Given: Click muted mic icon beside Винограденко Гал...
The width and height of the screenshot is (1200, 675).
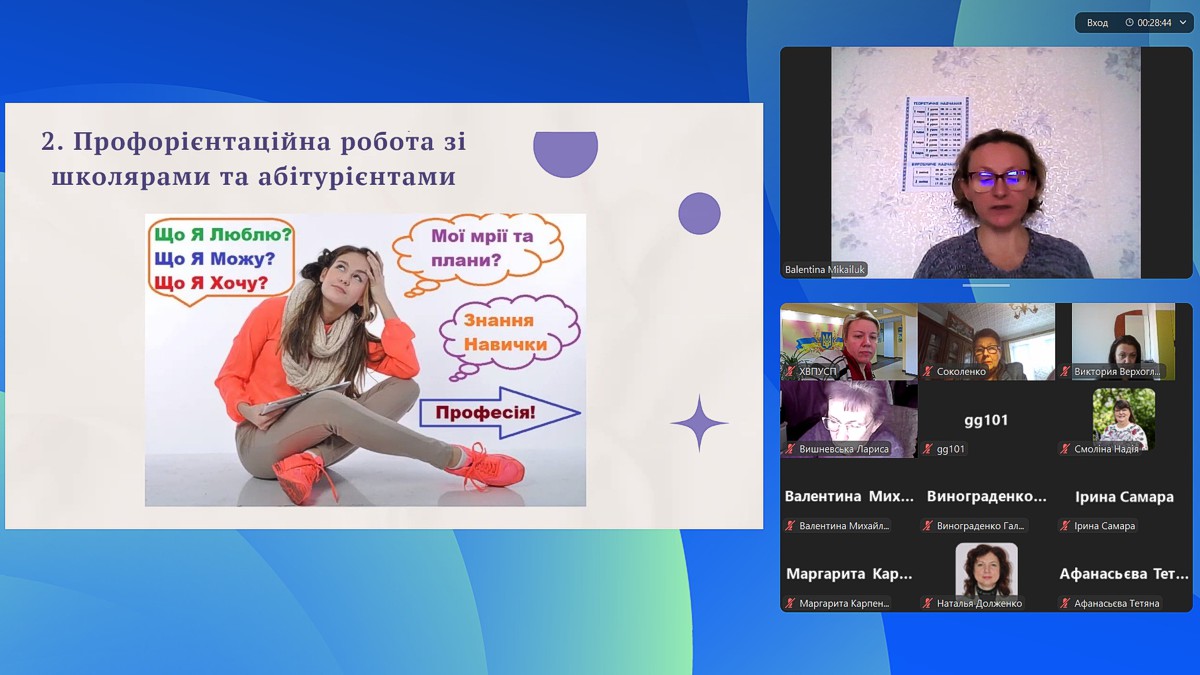Looking at the screenshot, I should [x=928, y=526].
